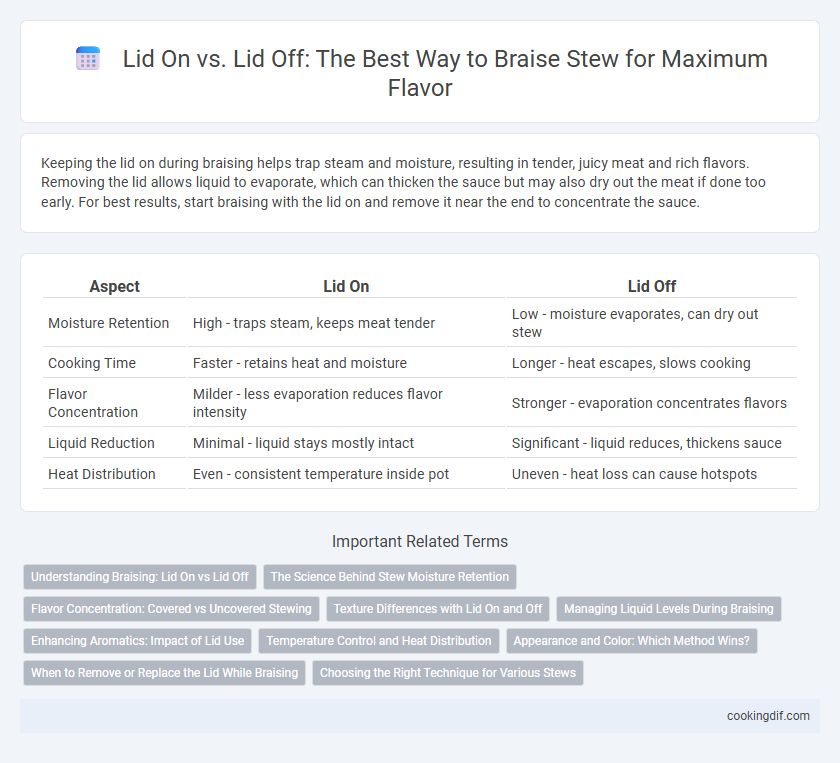The width and height of the screenshot is (840, 763).
Task: Click the calendar grid icon beside the title
Action: 88,58
